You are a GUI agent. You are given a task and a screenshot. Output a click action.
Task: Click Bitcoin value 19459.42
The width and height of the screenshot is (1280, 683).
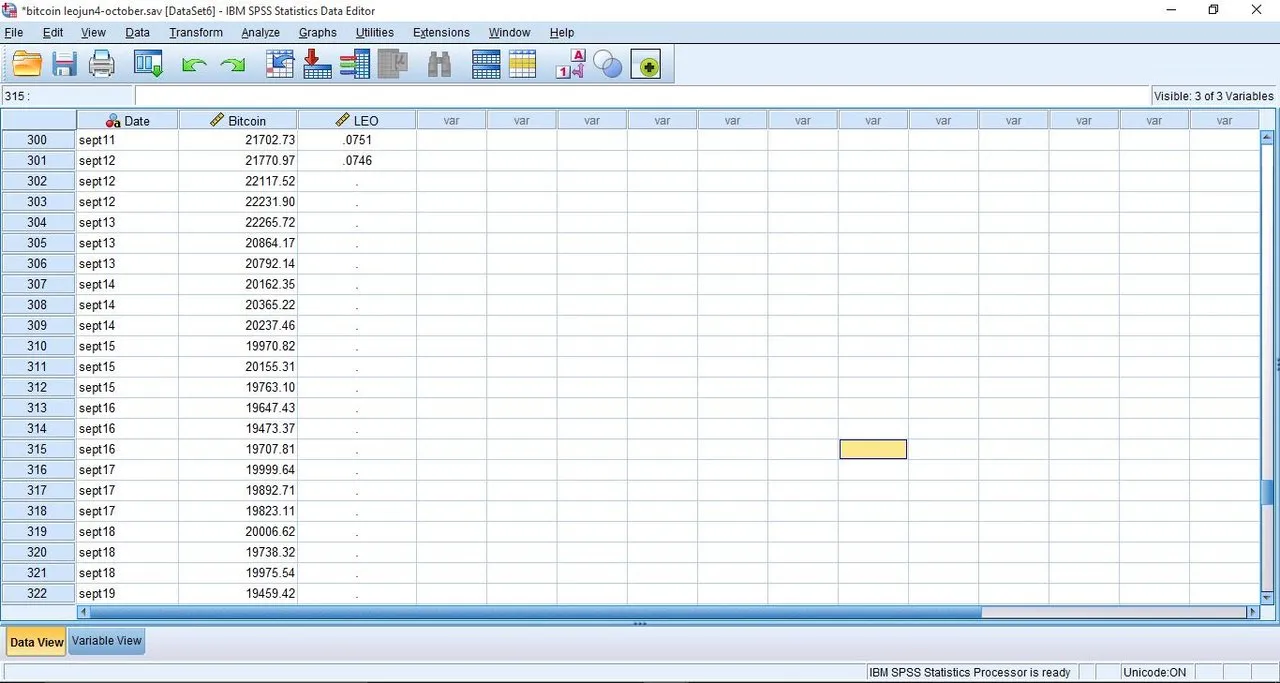click(x=238, y=593)
